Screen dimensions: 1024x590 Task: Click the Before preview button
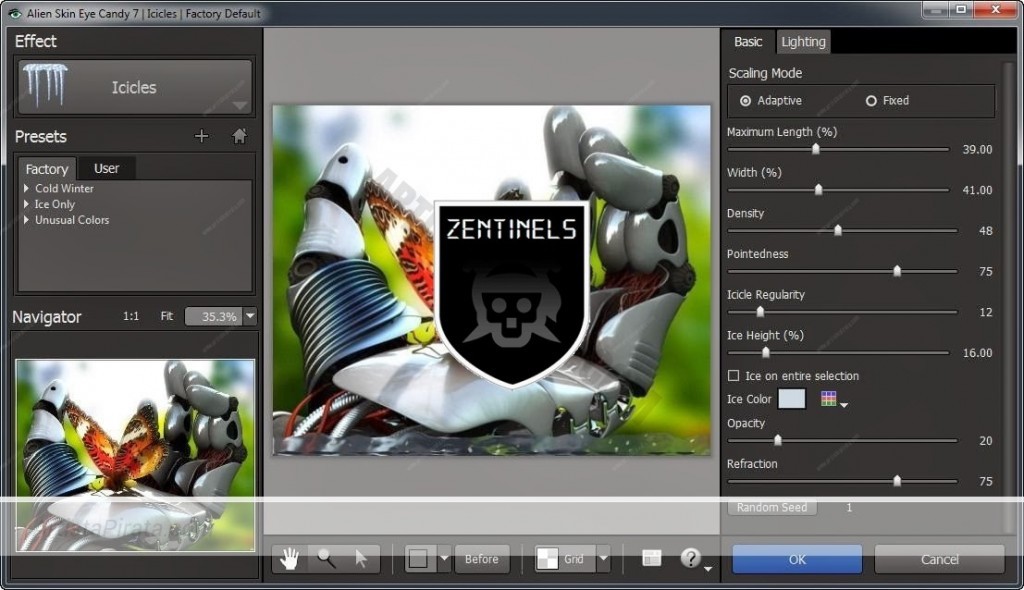(x=481, y=559)
